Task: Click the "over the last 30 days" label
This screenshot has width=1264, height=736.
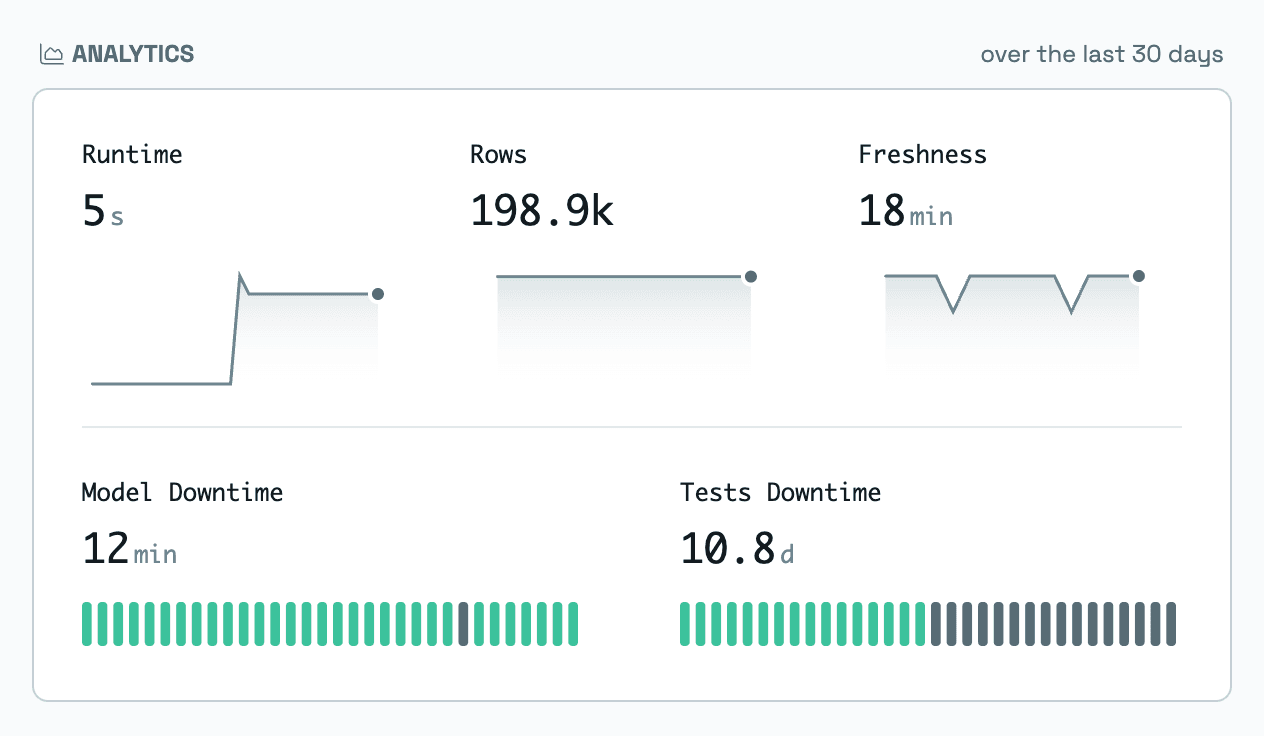Action: (1101, 54)
